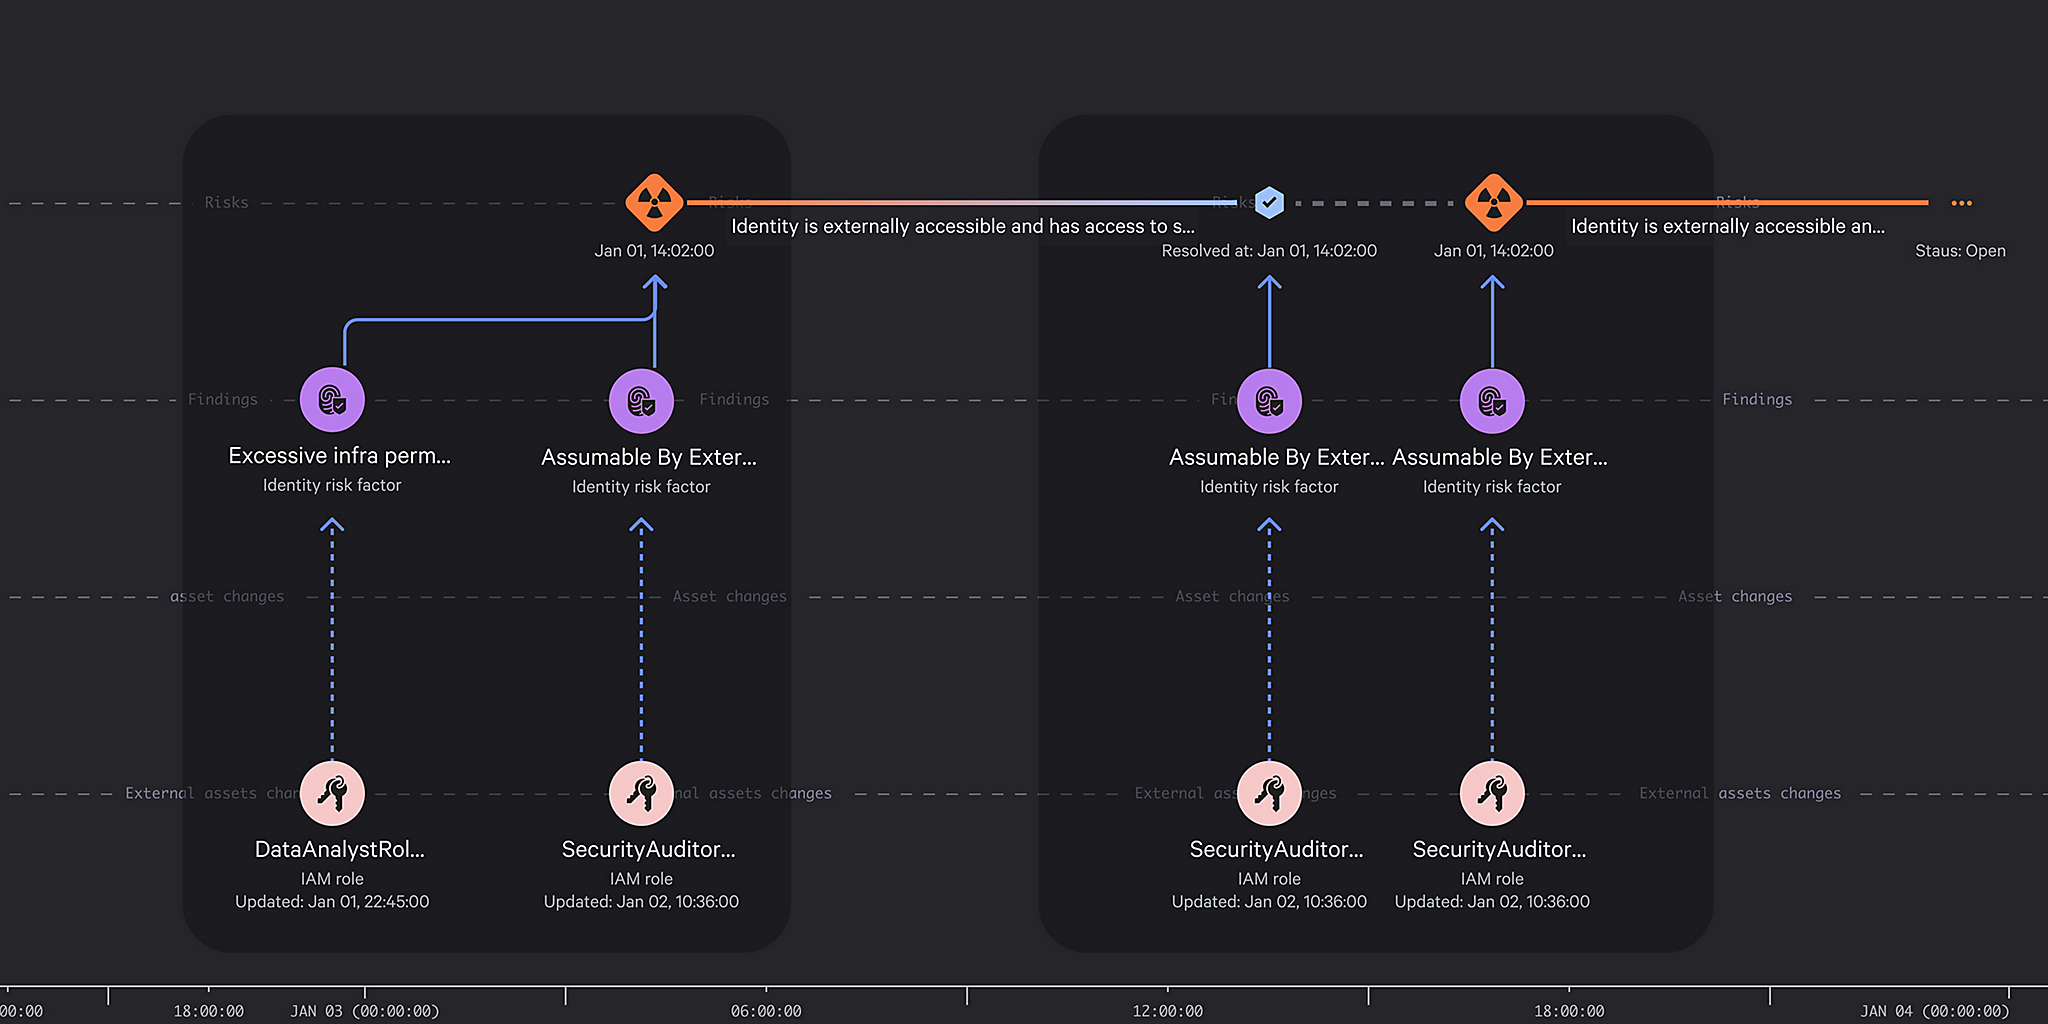Select the purple Assumable By Exter icon in the left group
The image size is (2048, 1024).
[x=641, y=401]
